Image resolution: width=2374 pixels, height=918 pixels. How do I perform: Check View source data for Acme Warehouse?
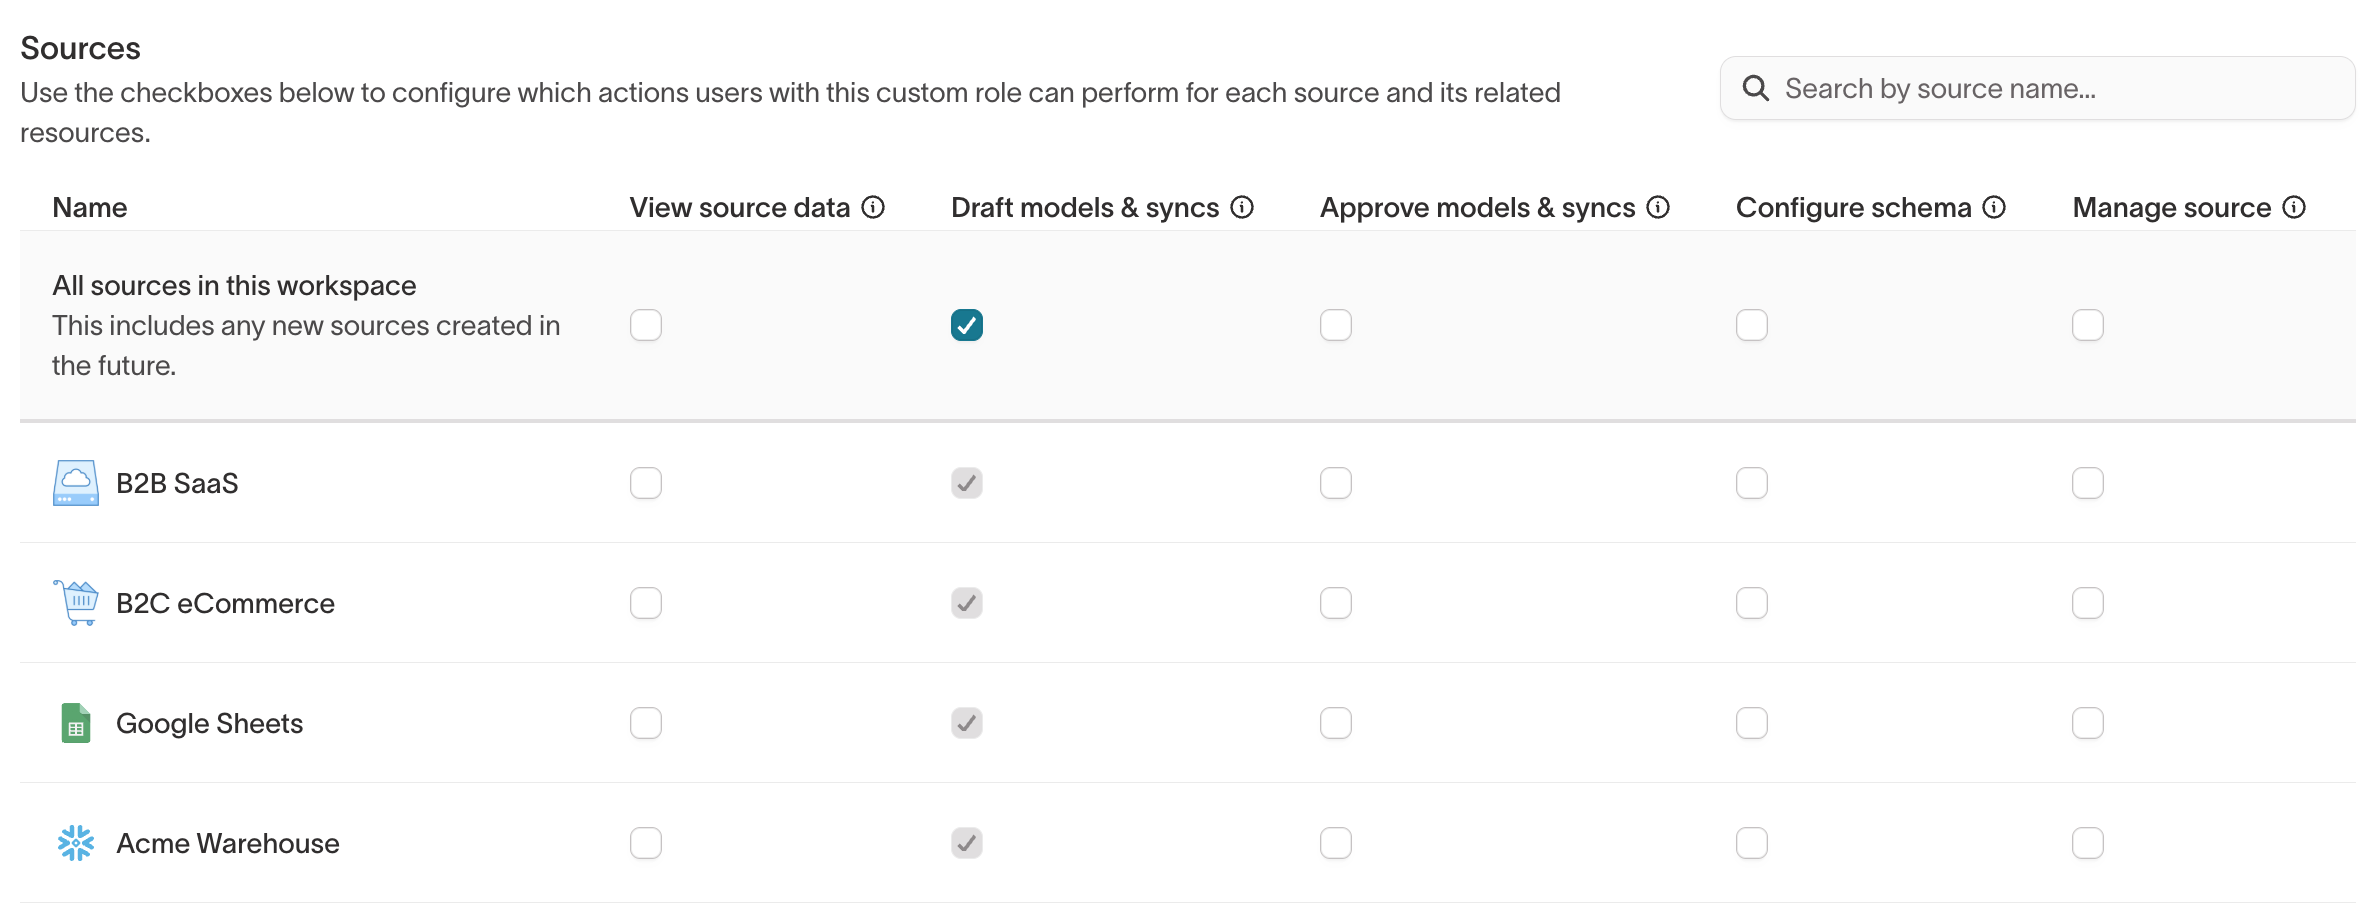pyautogui.click(x=646, y=843)
